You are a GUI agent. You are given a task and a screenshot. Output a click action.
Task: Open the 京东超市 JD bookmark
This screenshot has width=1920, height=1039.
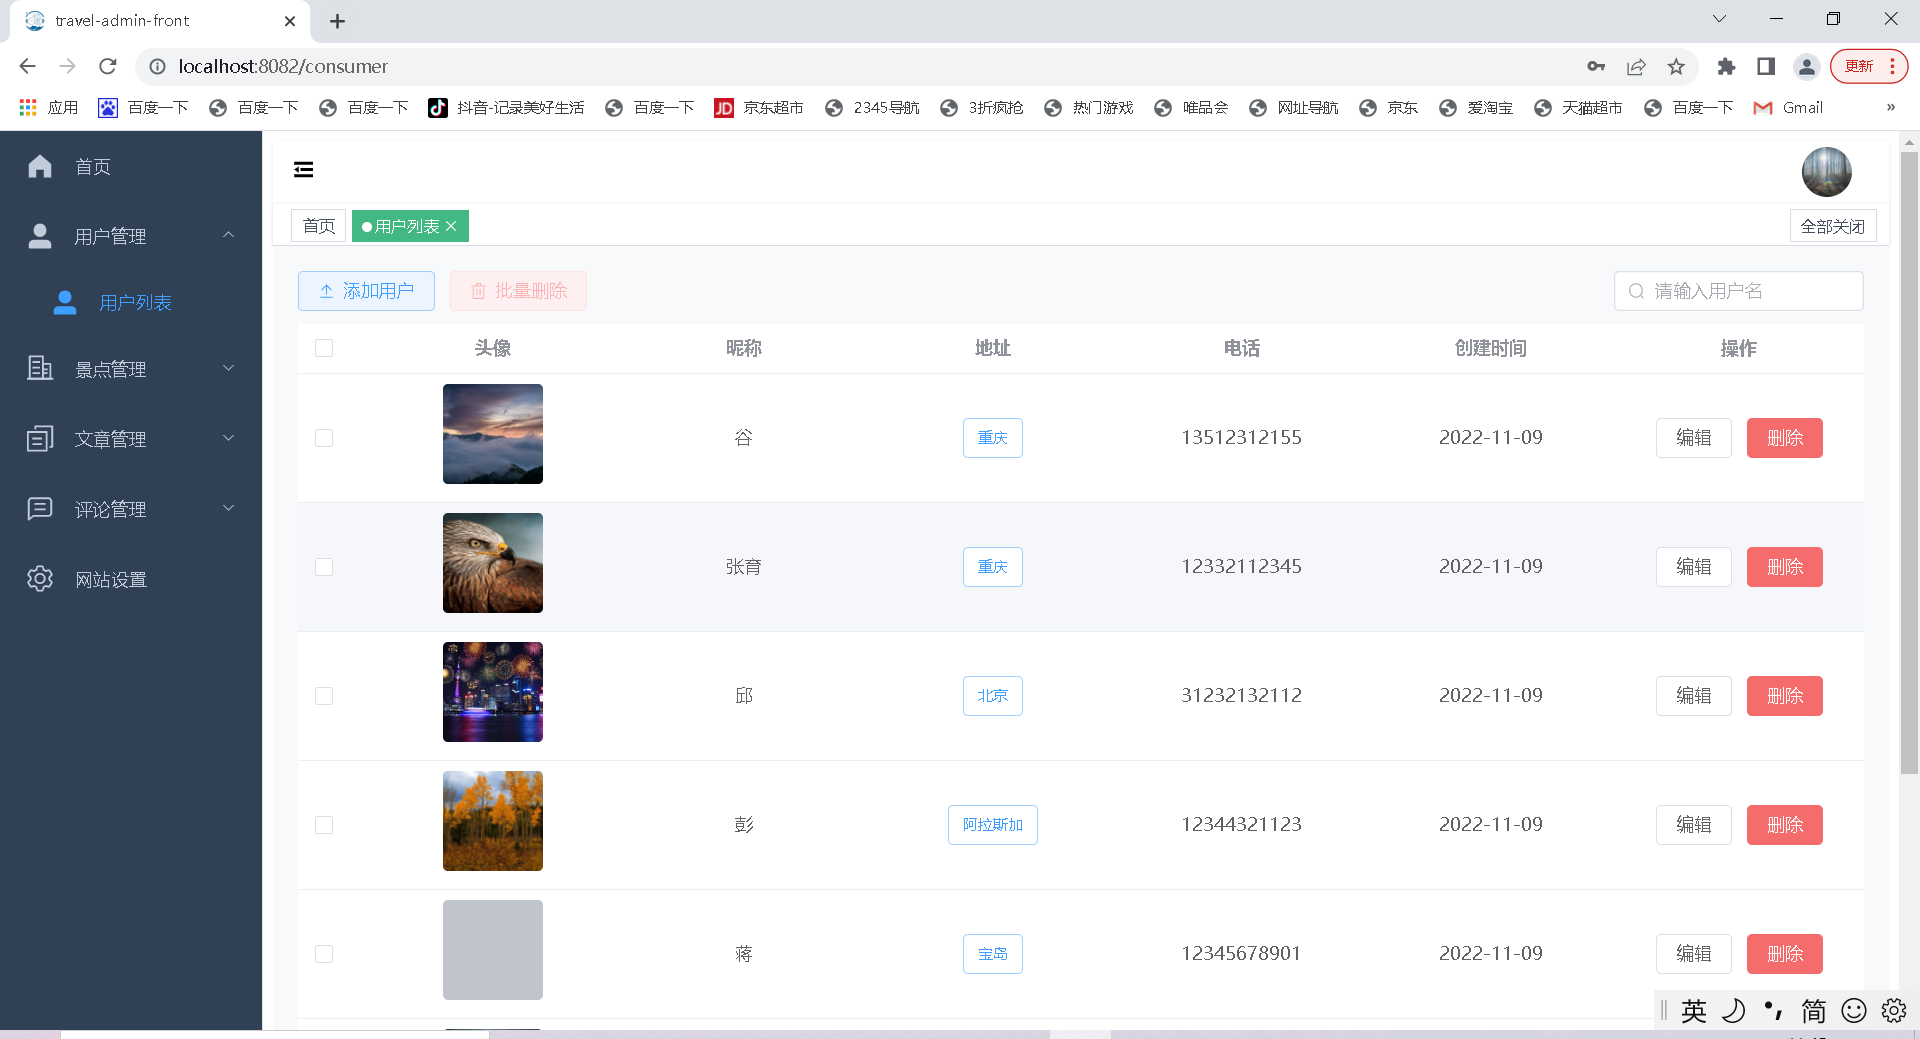(759, 107)
